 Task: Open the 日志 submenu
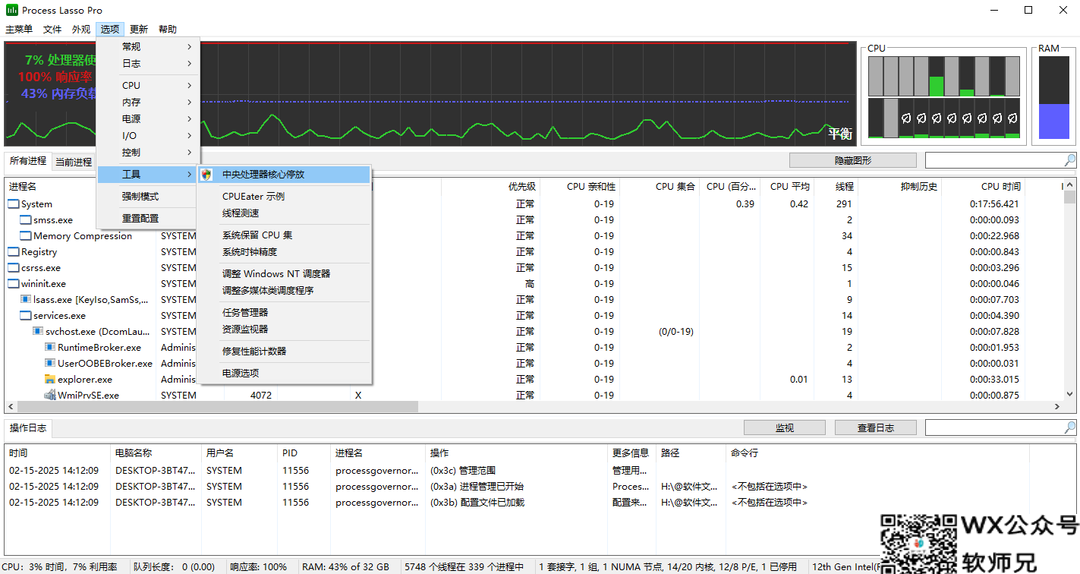(x=149, y=63)
